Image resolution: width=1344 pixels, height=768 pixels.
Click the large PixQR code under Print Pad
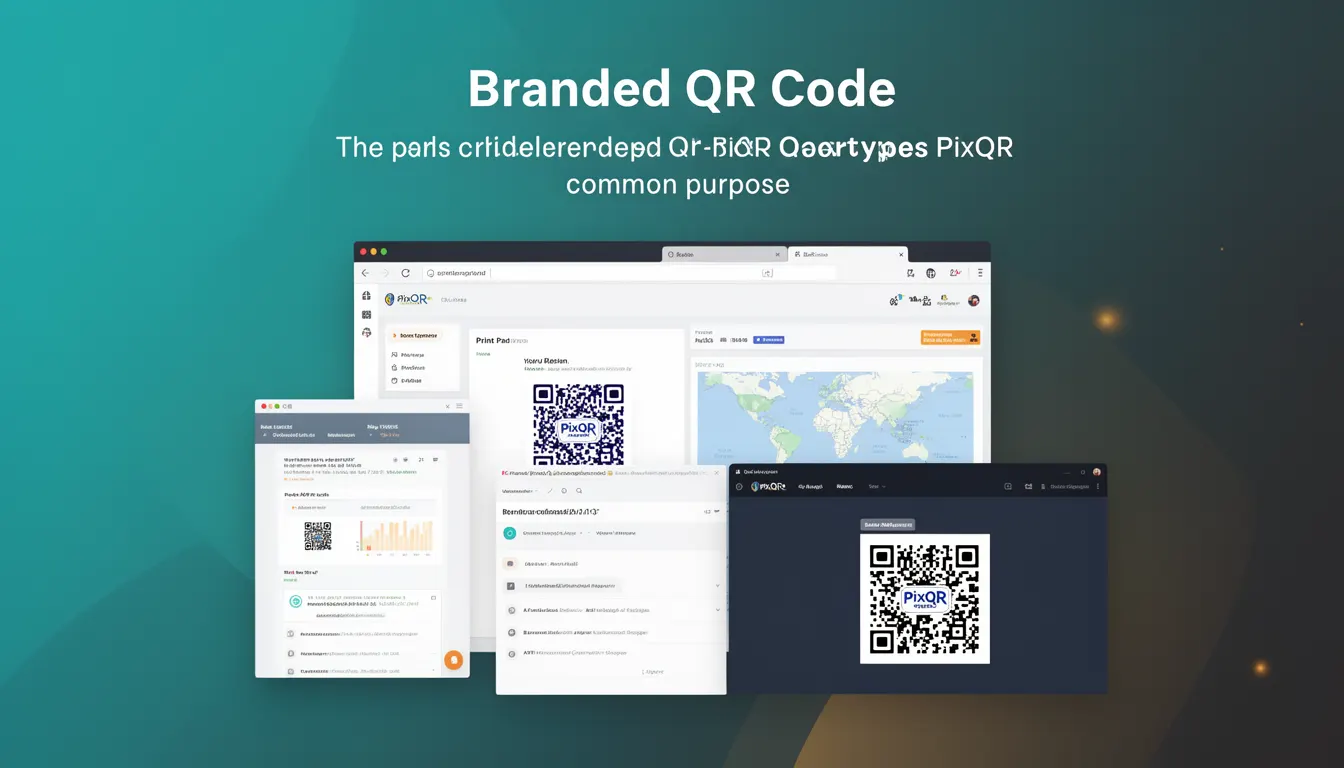click(x=578, y=424)
